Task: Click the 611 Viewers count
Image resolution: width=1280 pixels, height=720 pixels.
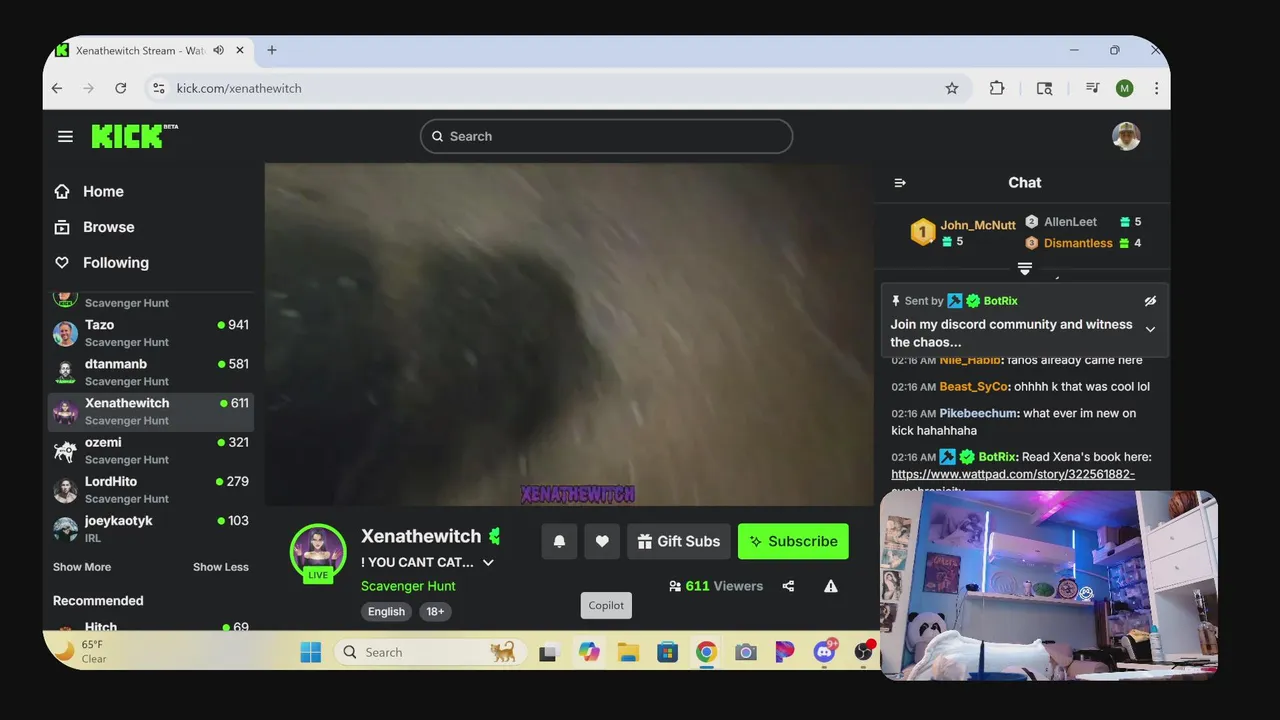Action: coord(716,586)
